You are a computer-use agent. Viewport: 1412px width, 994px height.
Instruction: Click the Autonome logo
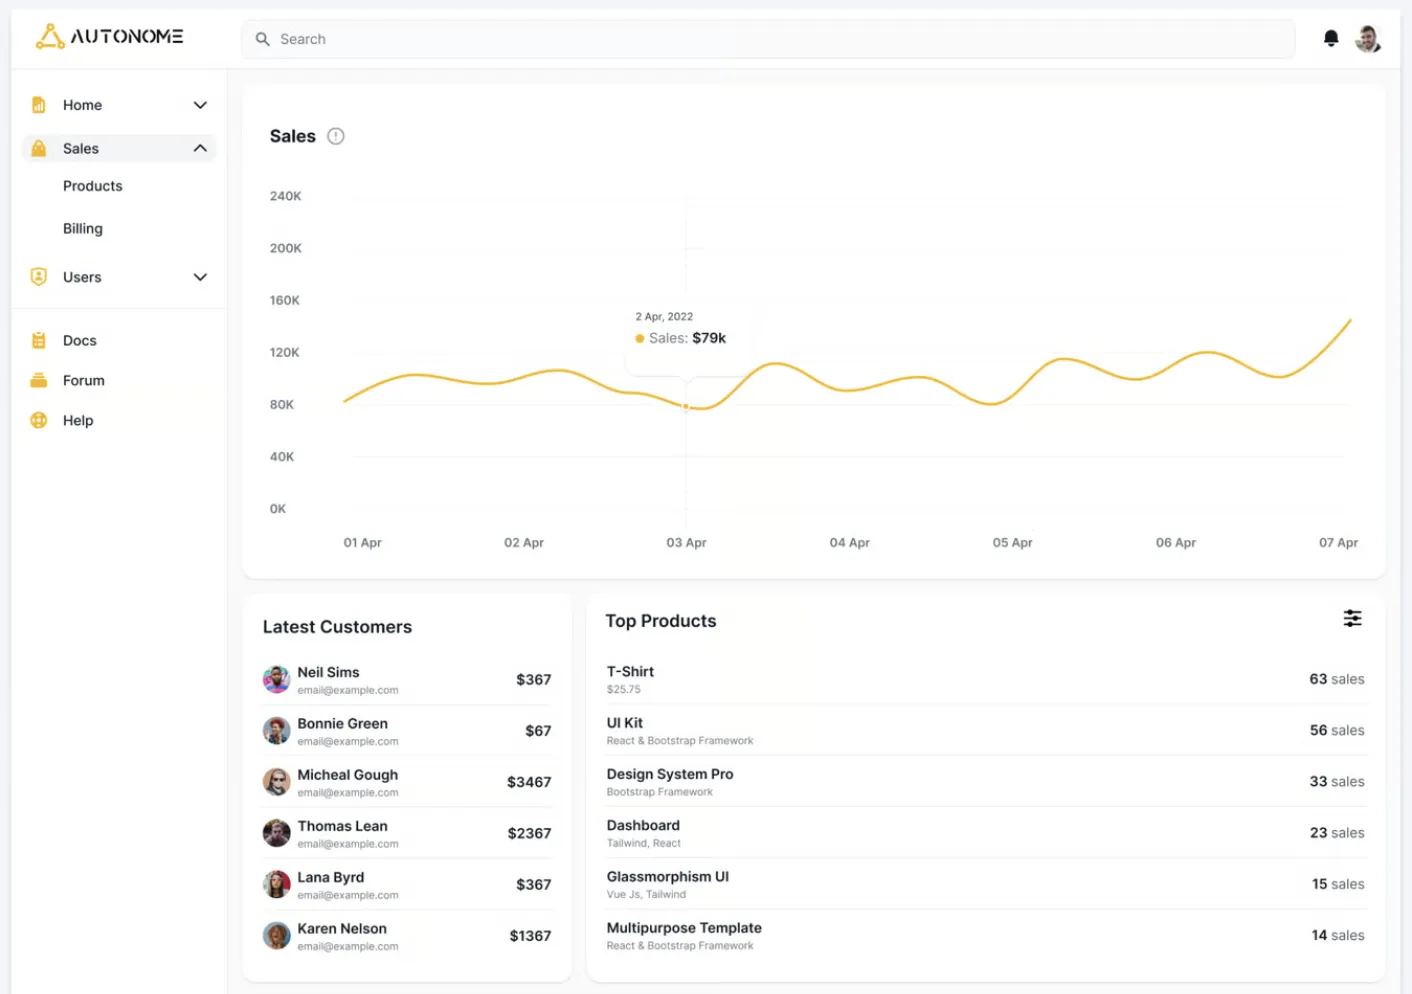click(109, 37)
